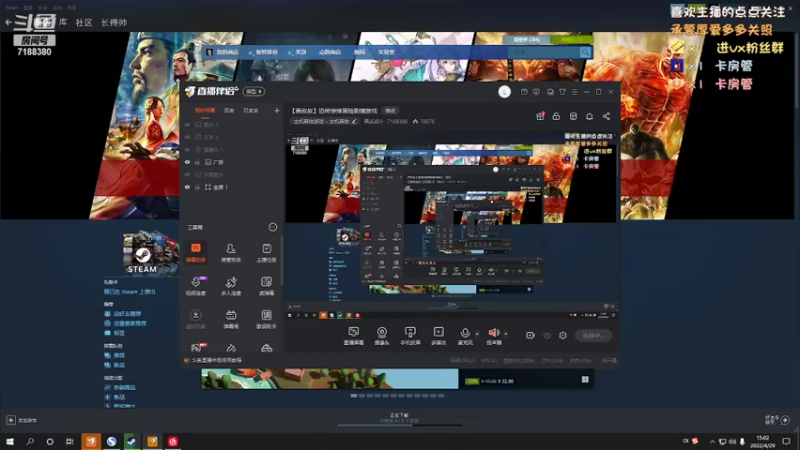Click the share icon in stream header
Screen dimensions: 800x450
click(606, 116)
